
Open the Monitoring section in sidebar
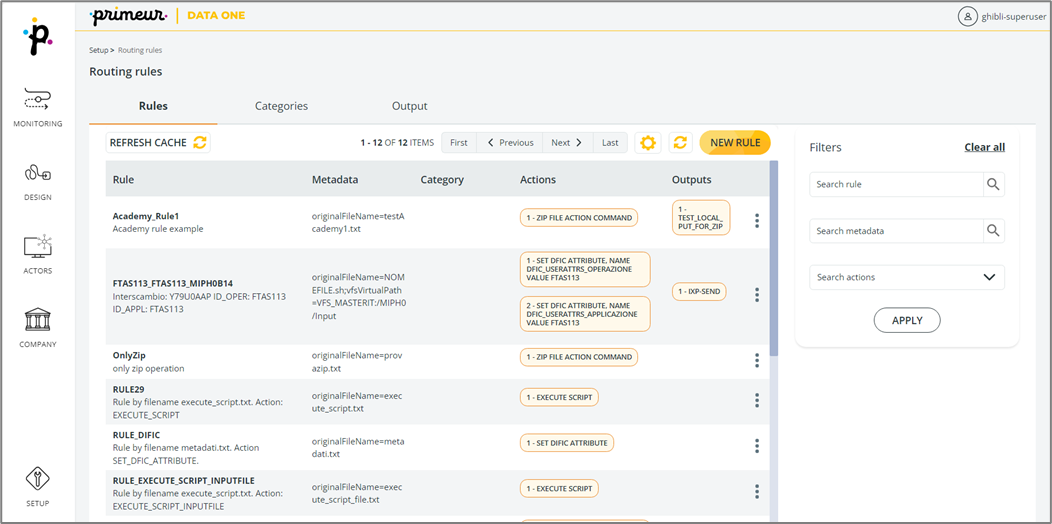click(37, 101)
